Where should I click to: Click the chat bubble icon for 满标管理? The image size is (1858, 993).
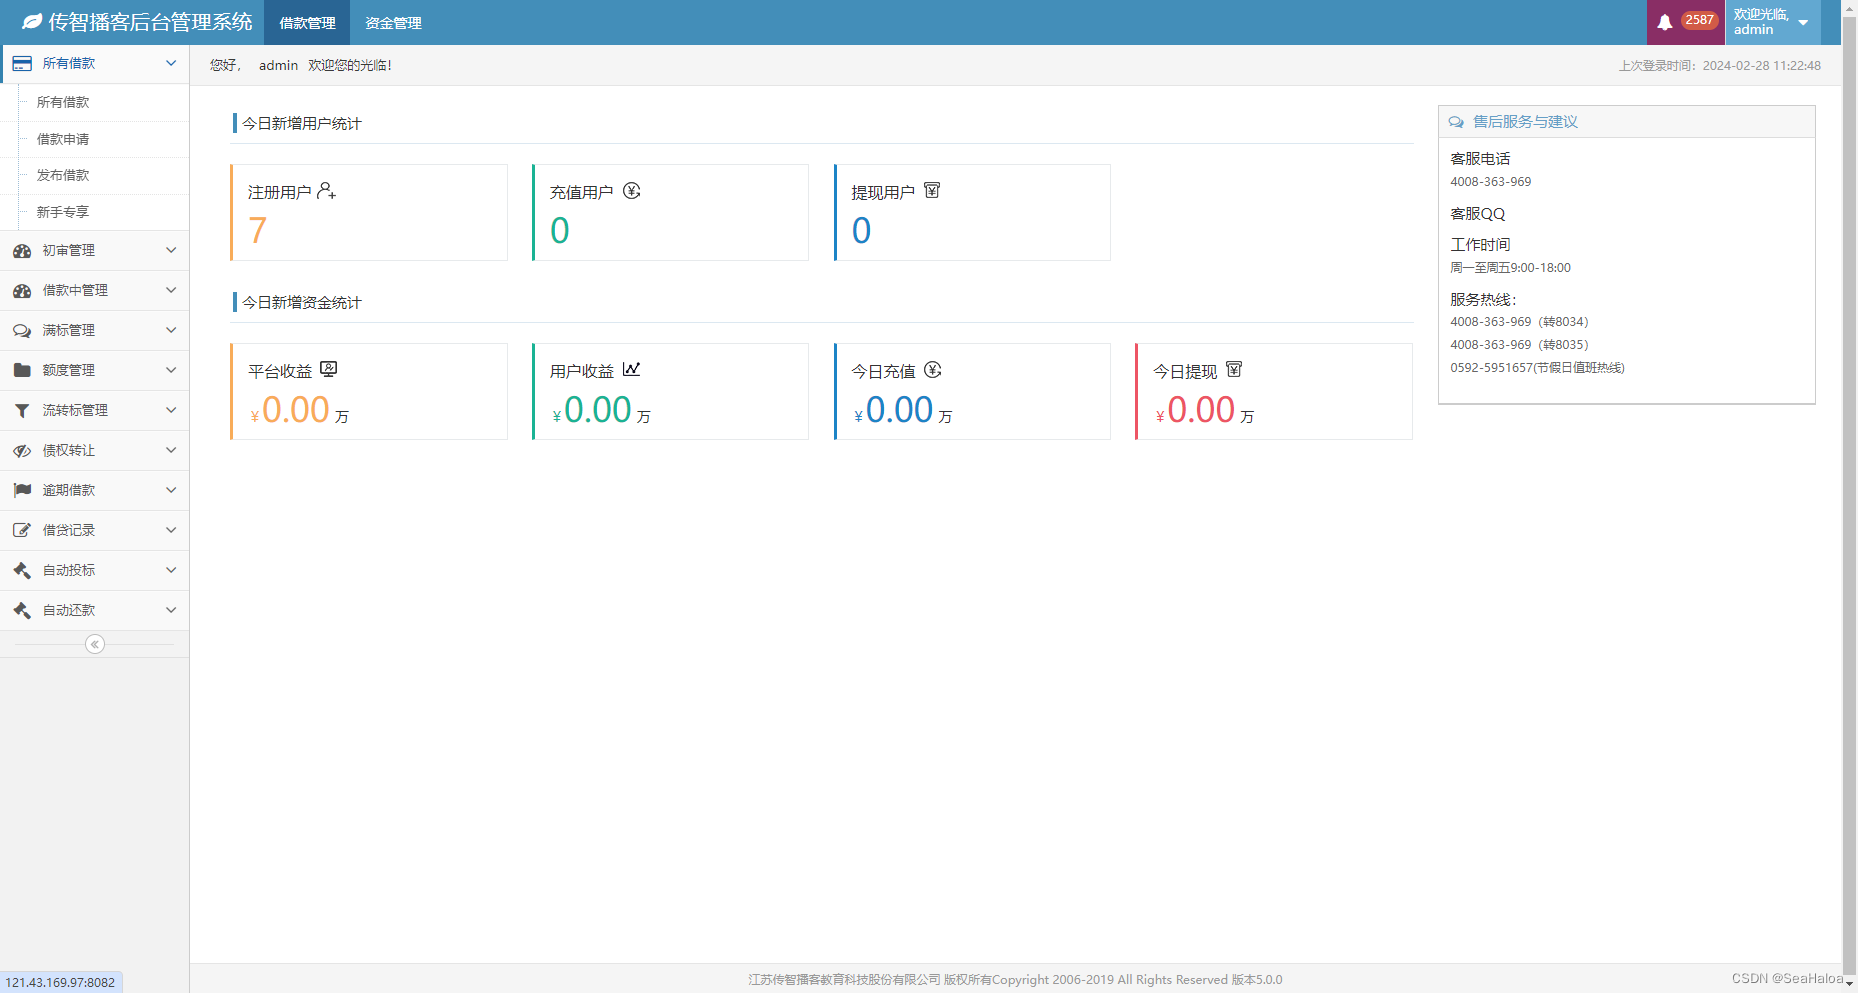22,331
